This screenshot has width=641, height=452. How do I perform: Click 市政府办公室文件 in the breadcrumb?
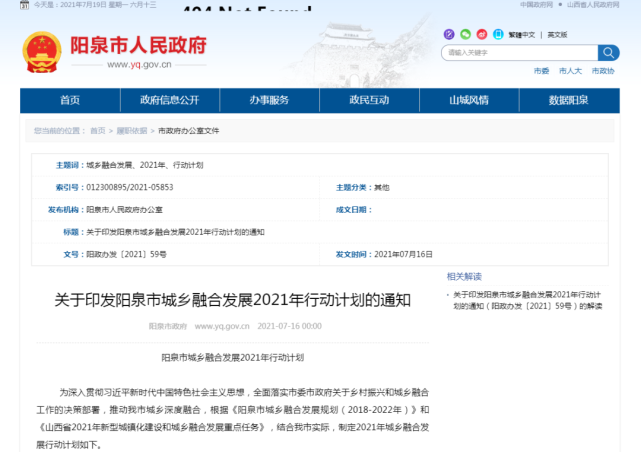(x=188, y=131)
